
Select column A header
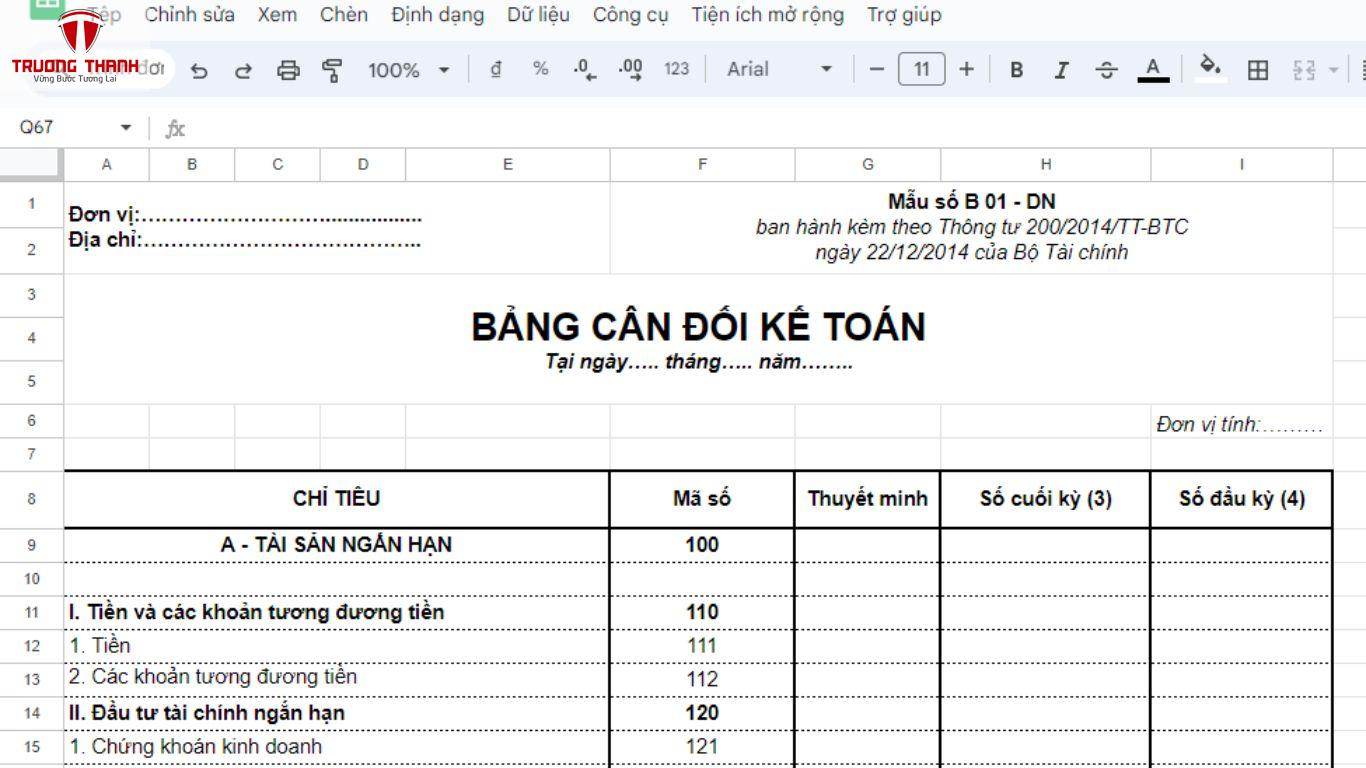107,165
